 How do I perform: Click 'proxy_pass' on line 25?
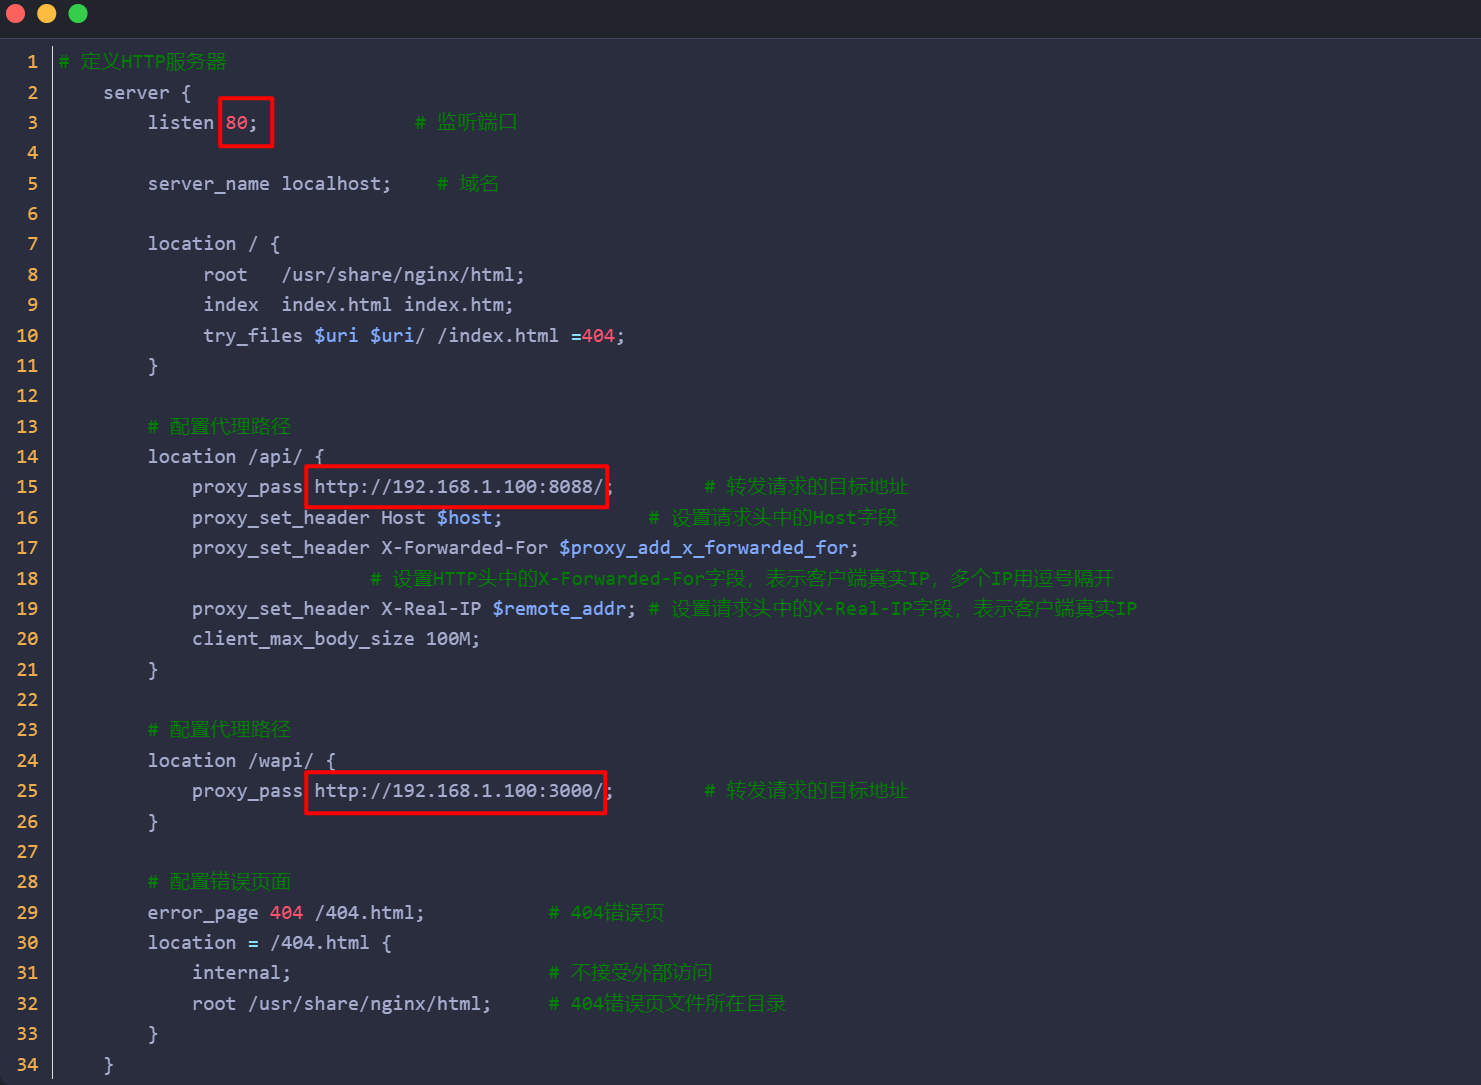[x=247, y=790]
